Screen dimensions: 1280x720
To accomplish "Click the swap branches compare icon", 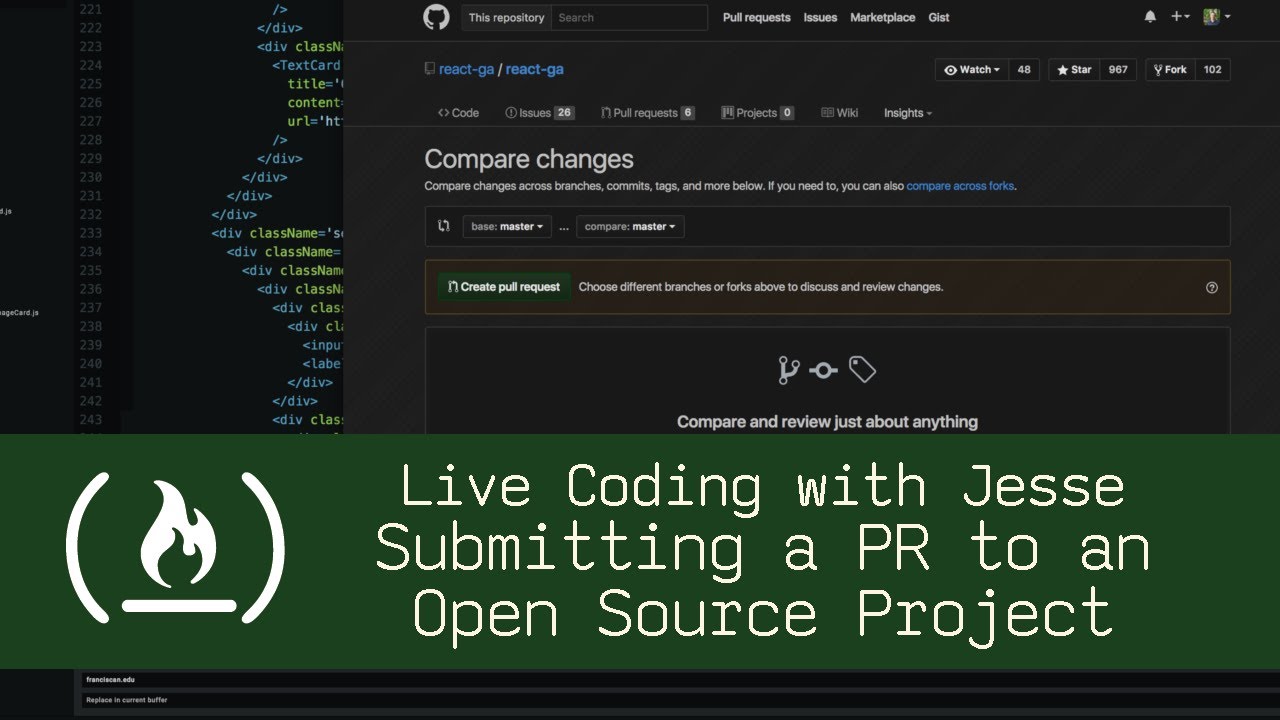I will pos(444,226).
